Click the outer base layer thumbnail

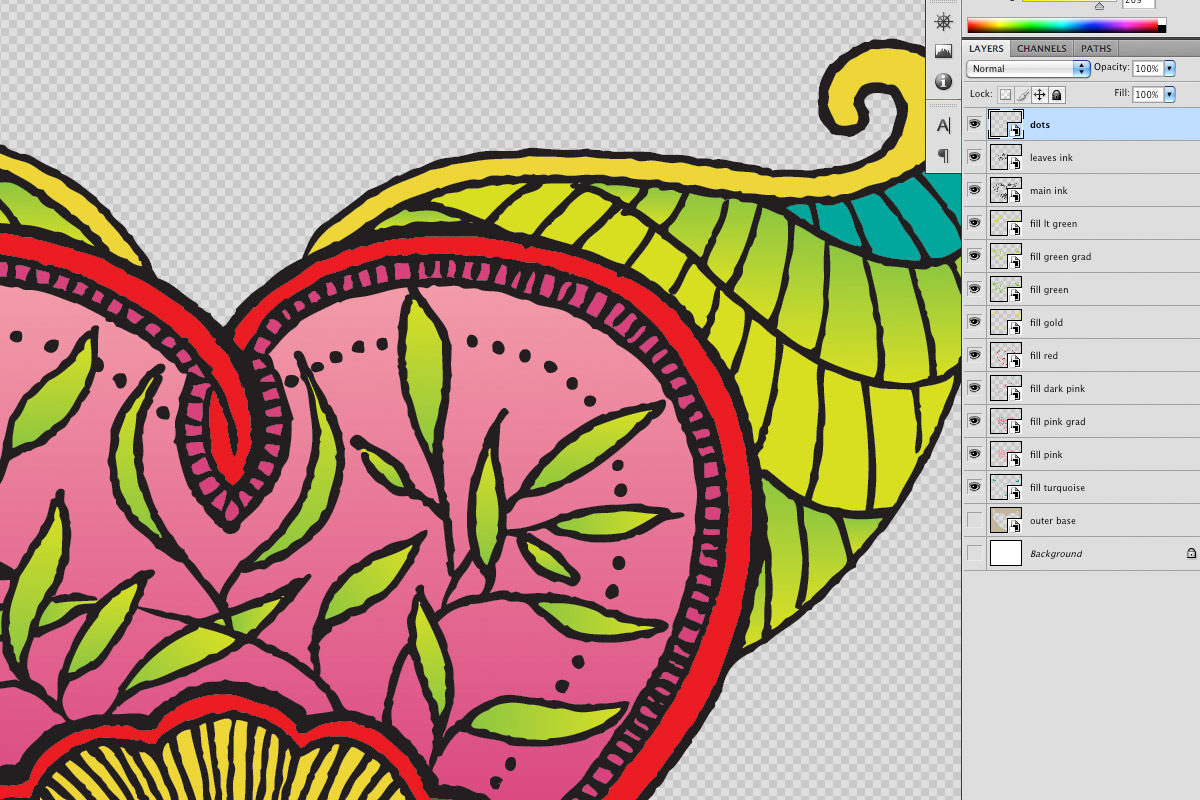pyautogui.click(x=1005, y=520)
